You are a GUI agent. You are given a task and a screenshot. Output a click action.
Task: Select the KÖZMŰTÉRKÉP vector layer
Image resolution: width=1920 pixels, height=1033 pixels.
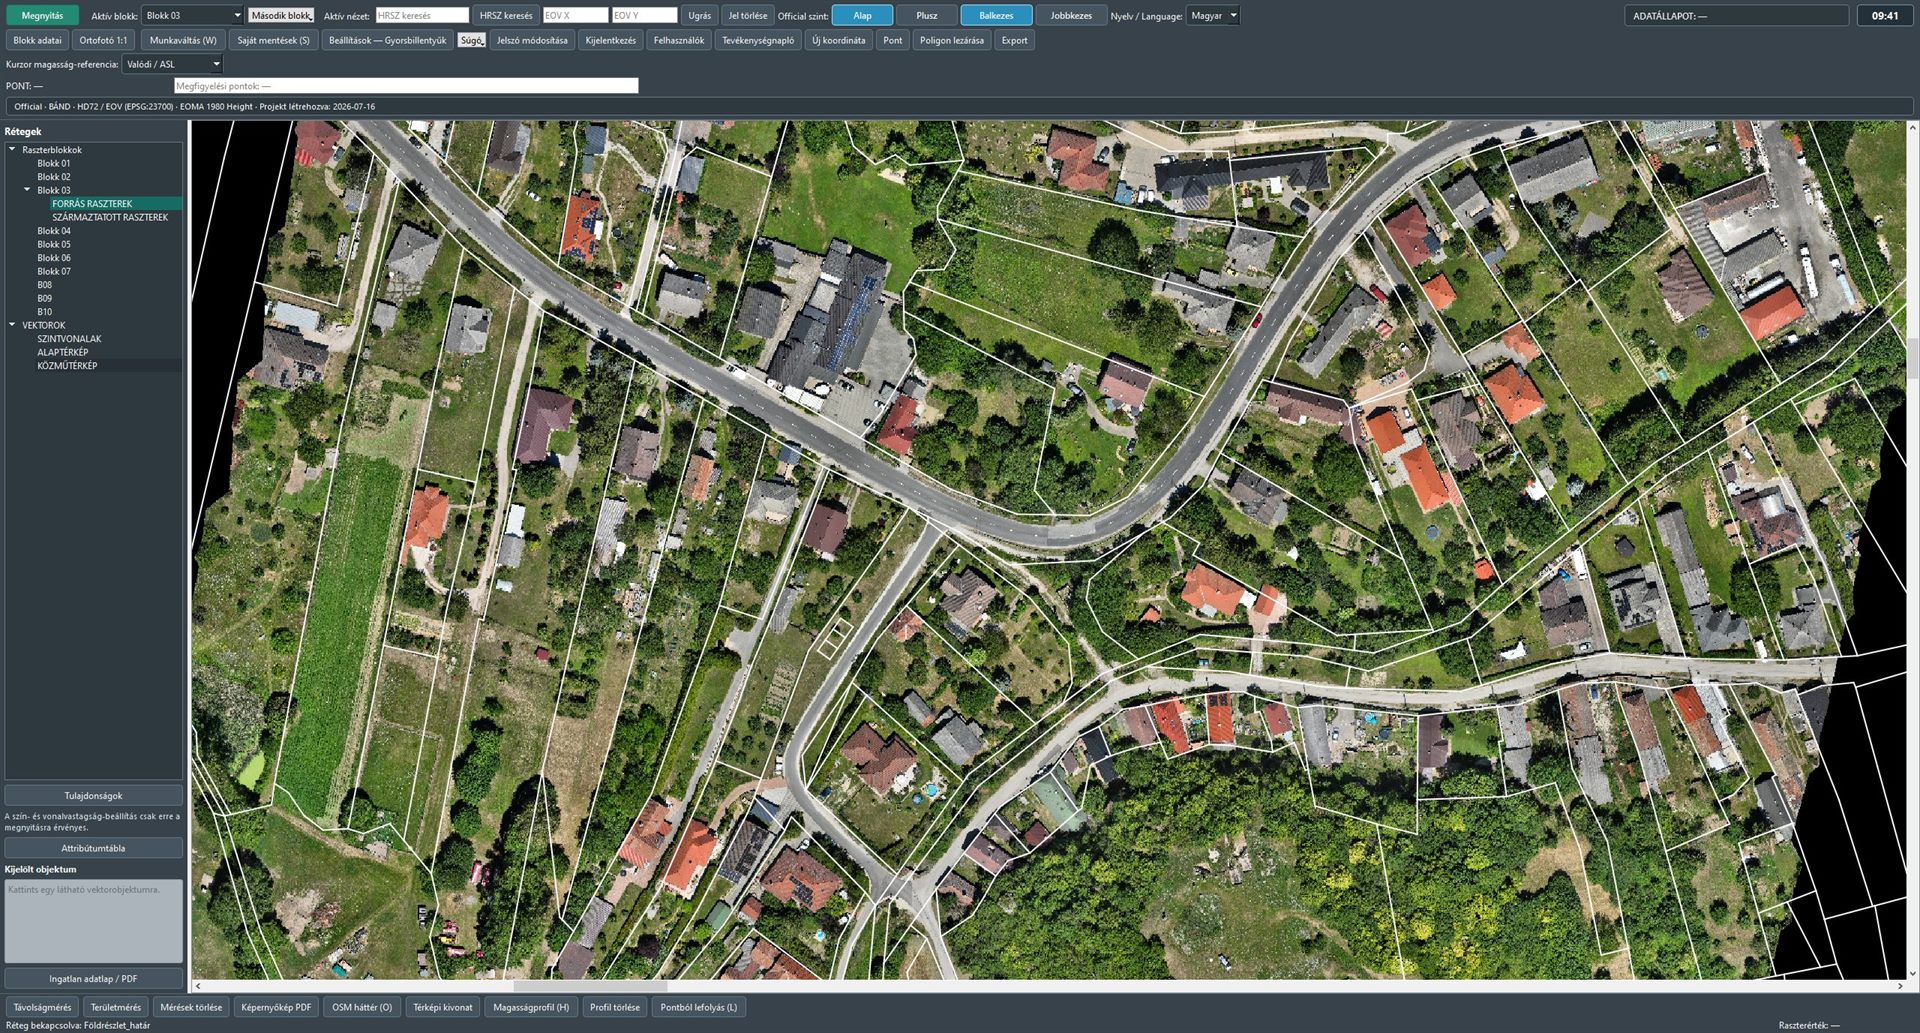point(67,366)
